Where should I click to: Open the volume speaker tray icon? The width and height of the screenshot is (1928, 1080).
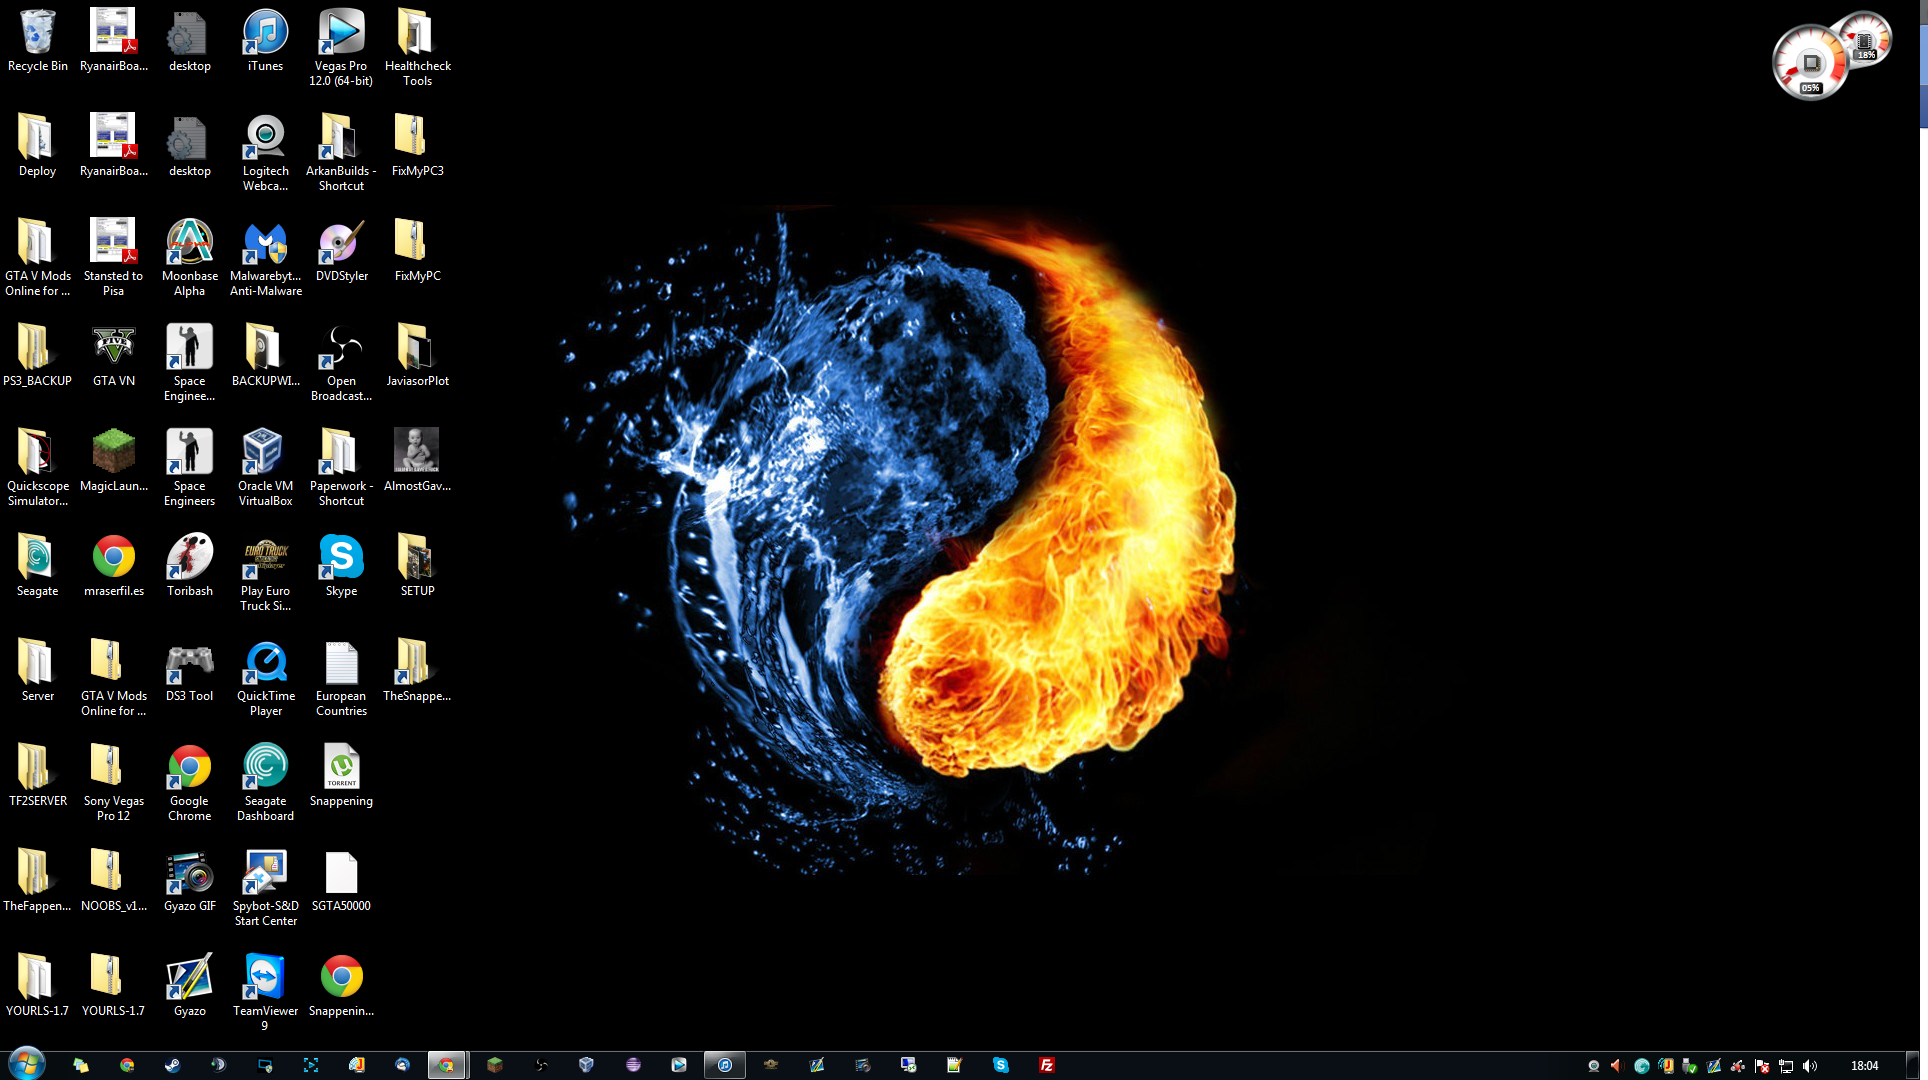pyautogui.click(x=1810, y=1066)
